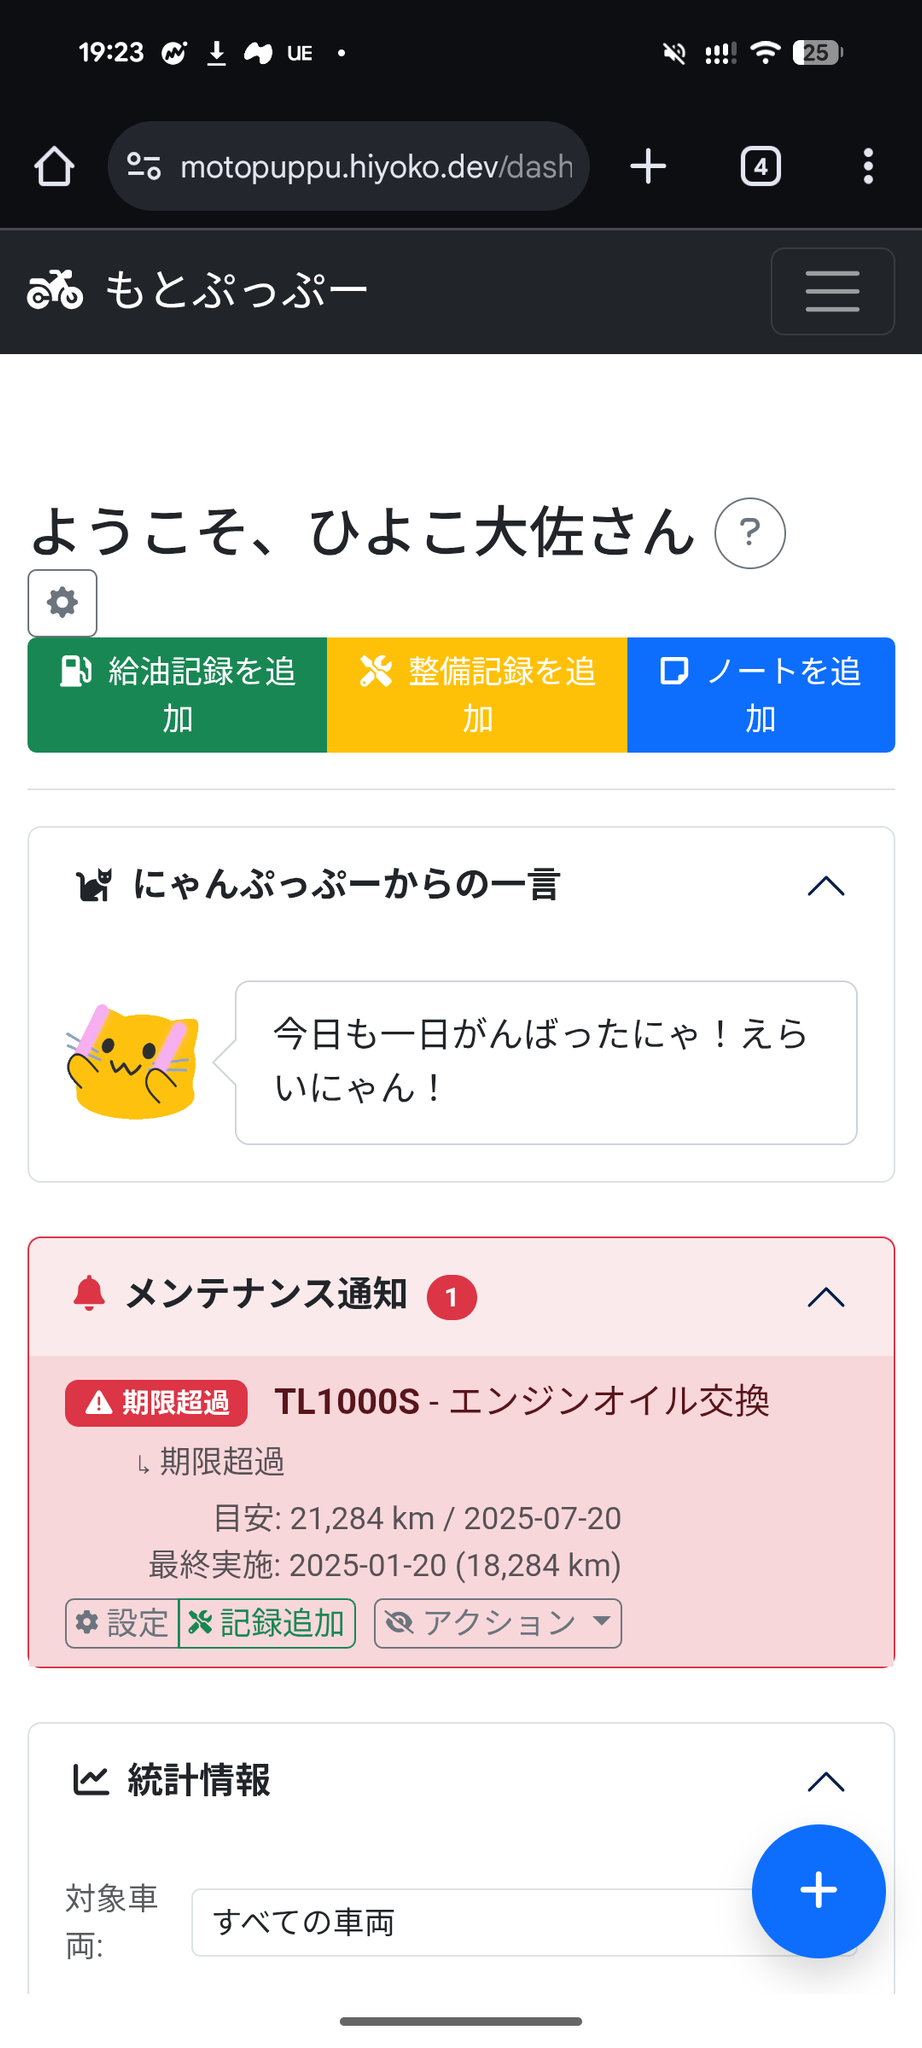Tap the yellow cat mascot image

133,1062
